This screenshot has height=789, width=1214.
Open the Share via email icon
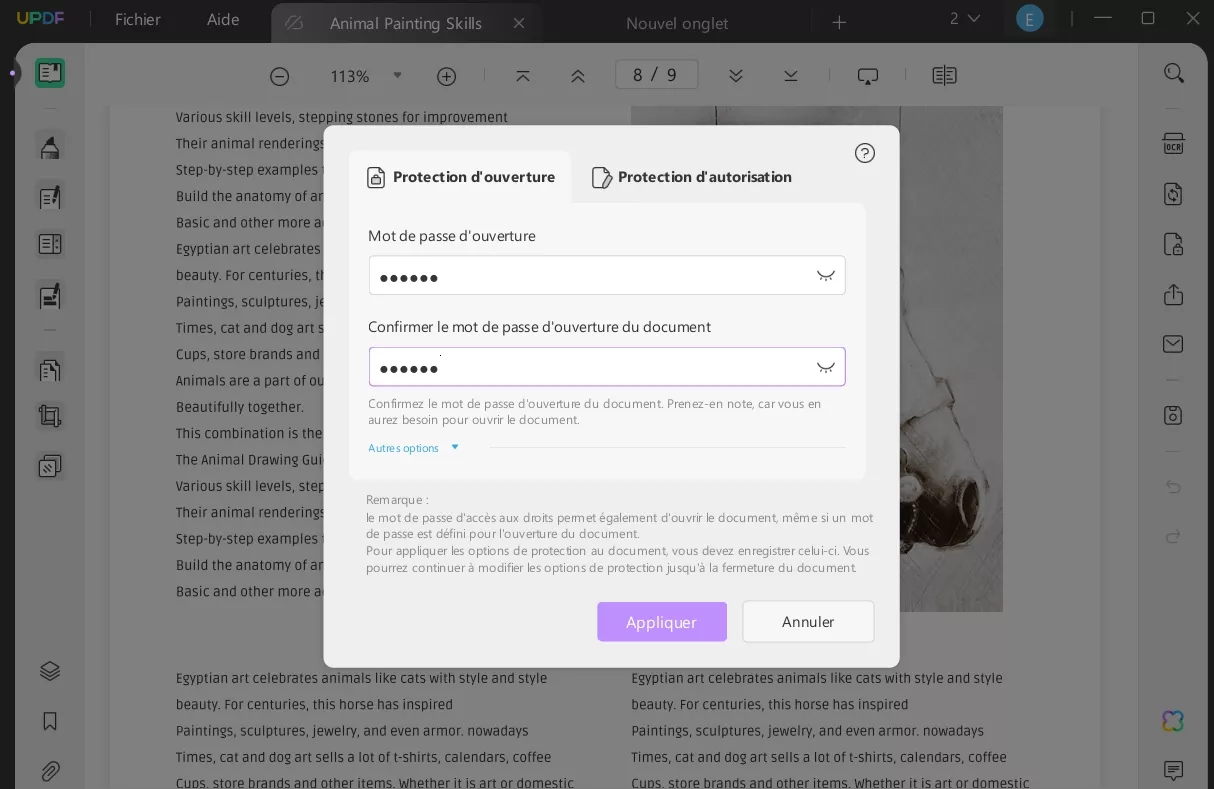click(x=1172, y=343)
